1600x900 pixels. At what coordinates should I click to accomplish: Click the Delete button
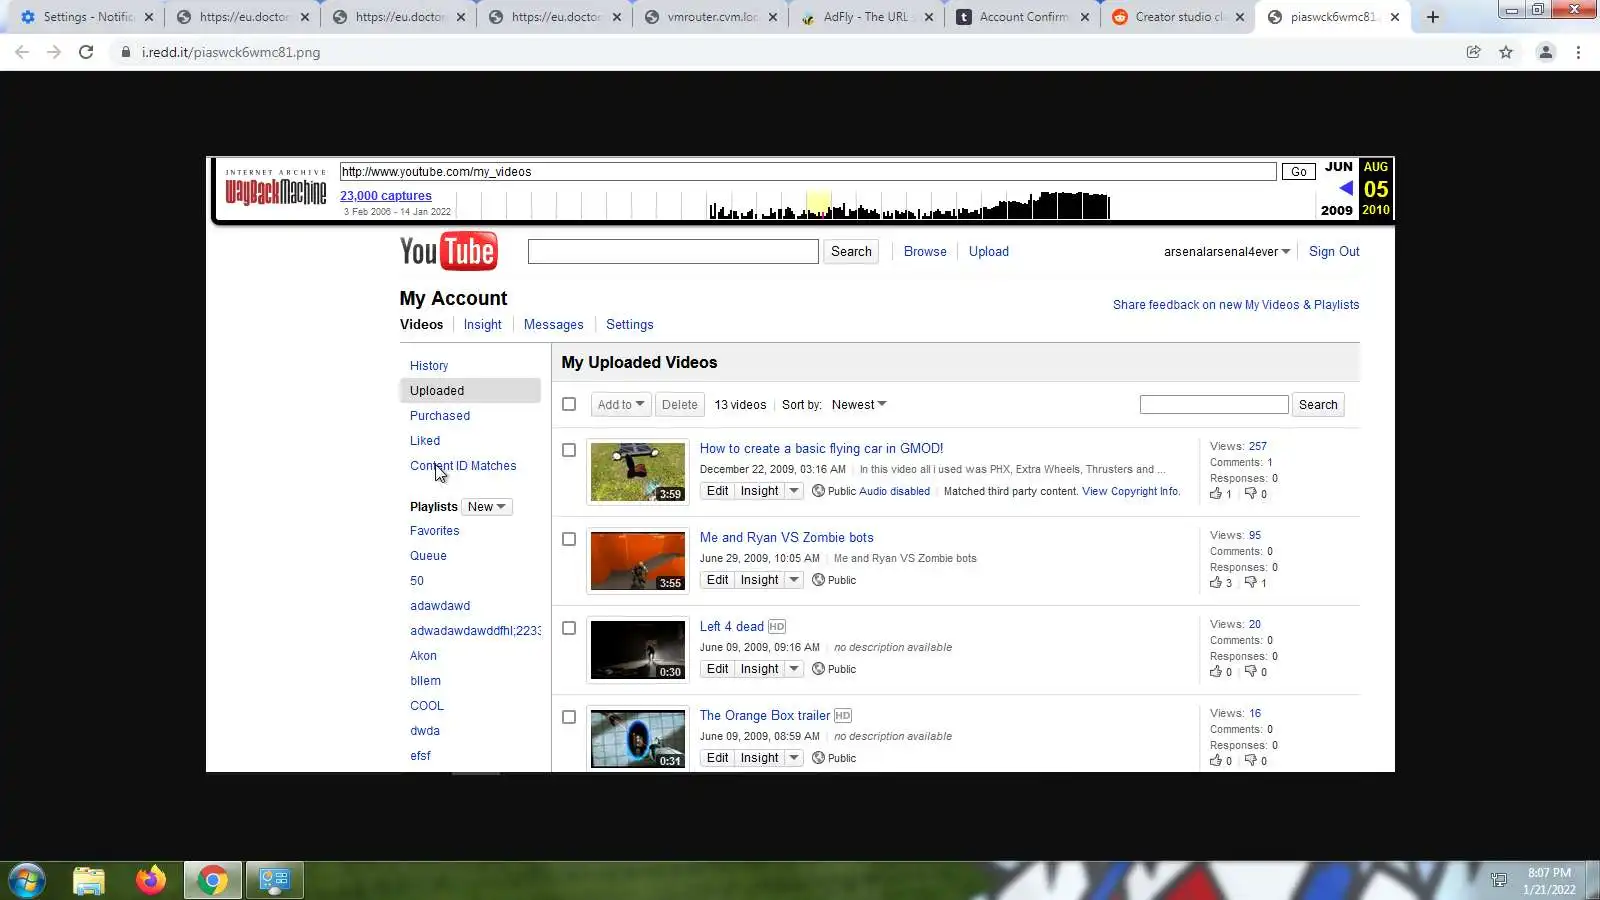click(x=680, y=405)
